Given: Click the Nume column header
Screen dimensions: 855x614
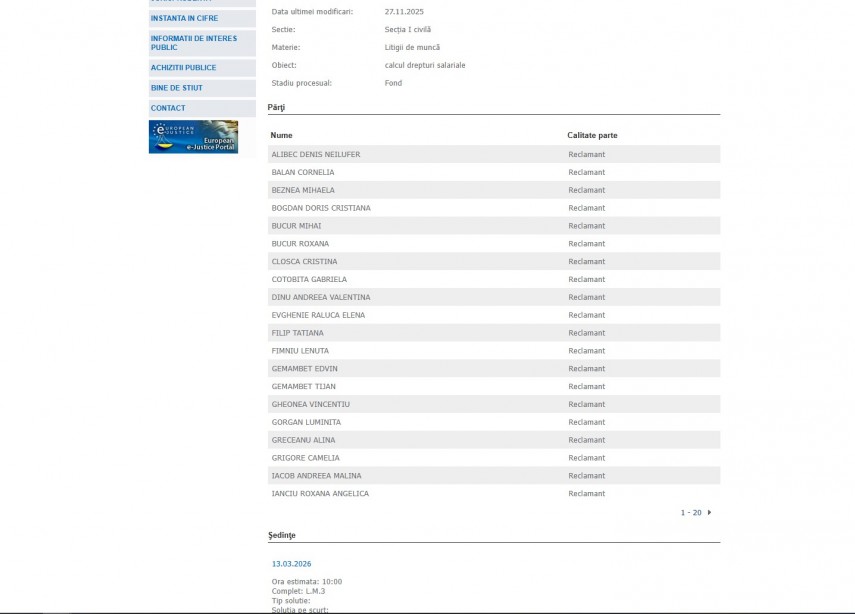Looking at the screenshot, I should tap(281, 135).
